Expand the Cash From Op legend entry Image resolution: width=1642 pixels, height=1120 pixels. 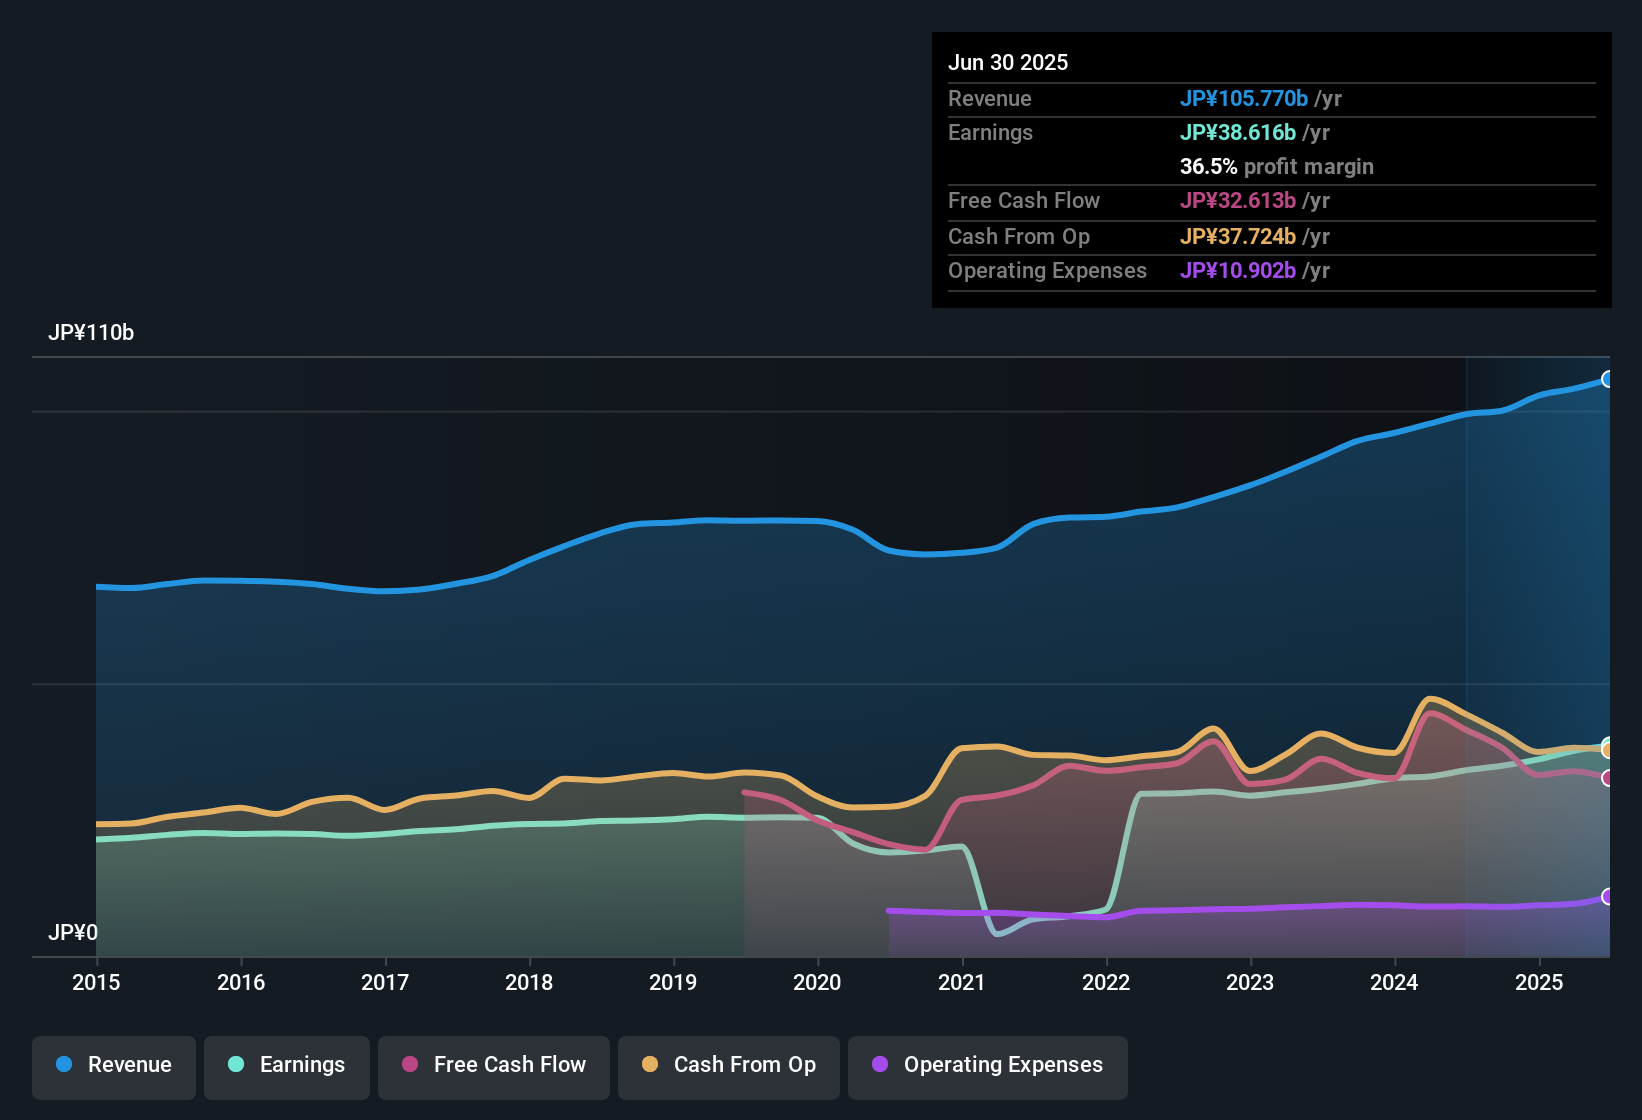click(x=728, y=1065)
